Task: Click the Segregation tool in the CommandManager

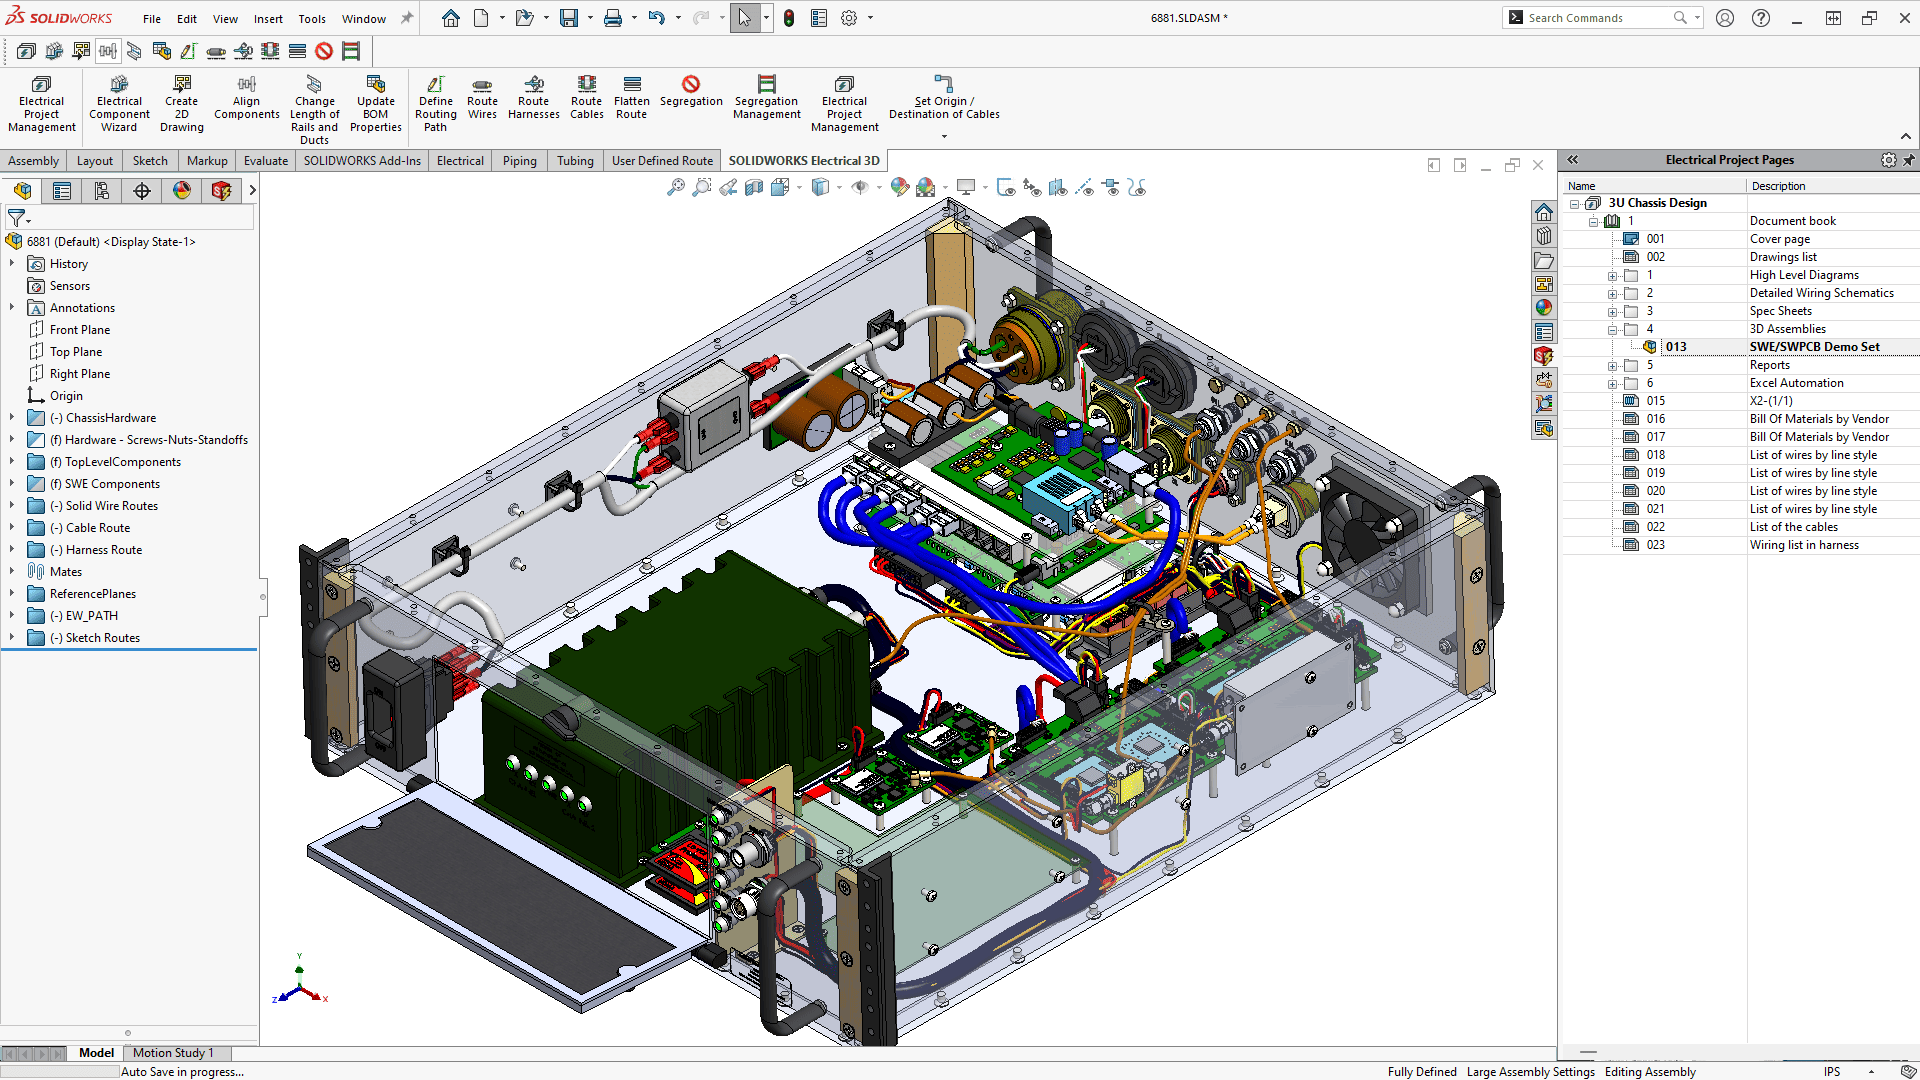Action: [x=691, y=97]
